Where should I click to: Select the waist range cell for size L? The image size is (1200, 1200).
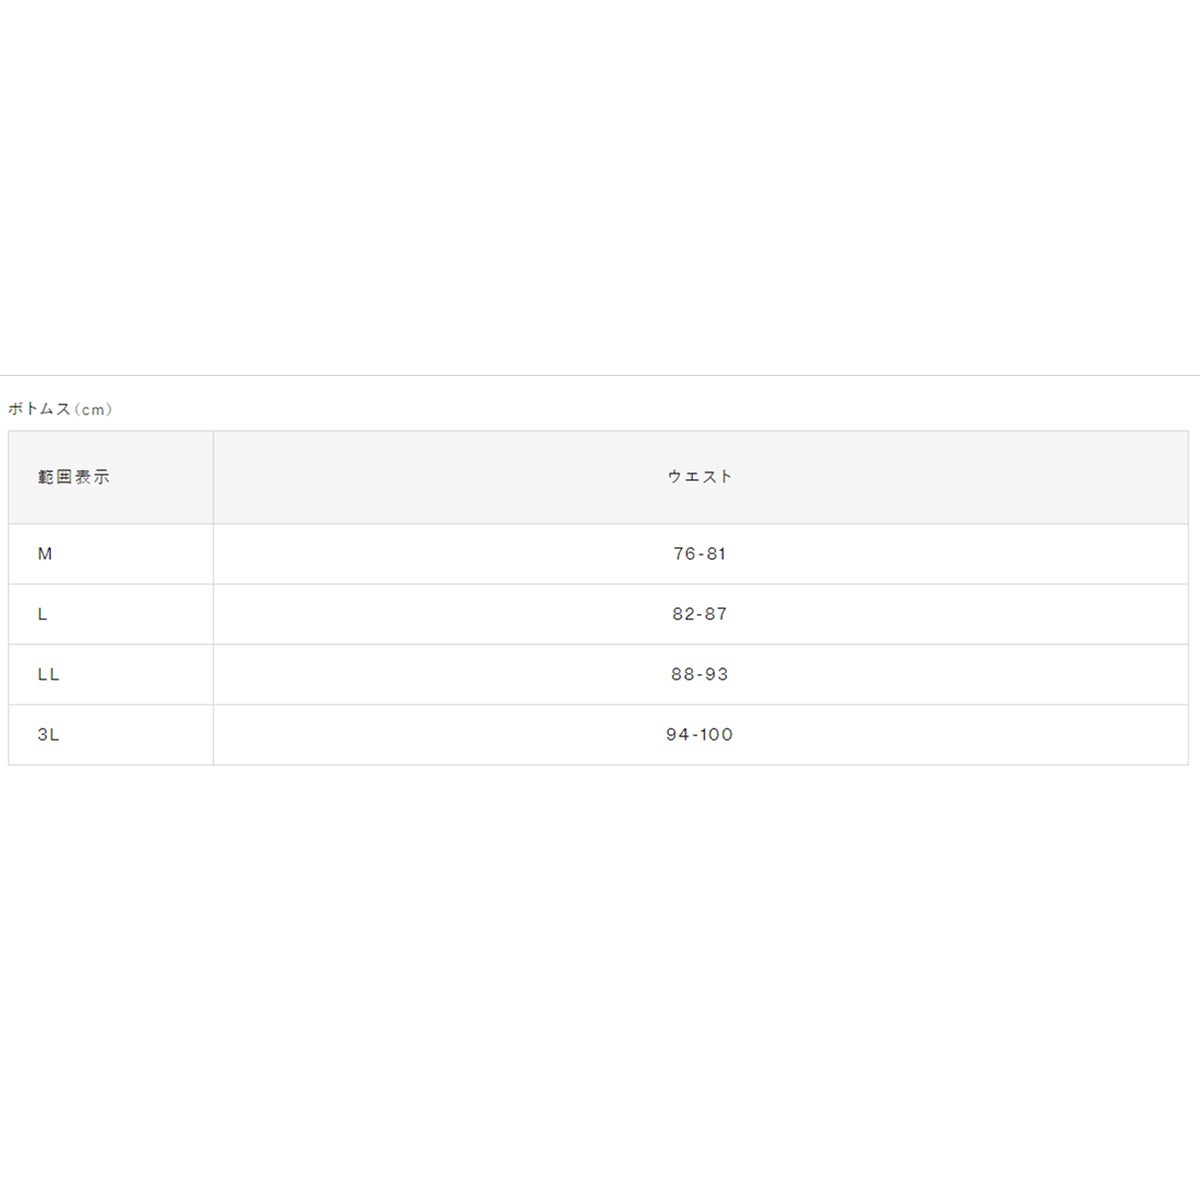point(700,614)
